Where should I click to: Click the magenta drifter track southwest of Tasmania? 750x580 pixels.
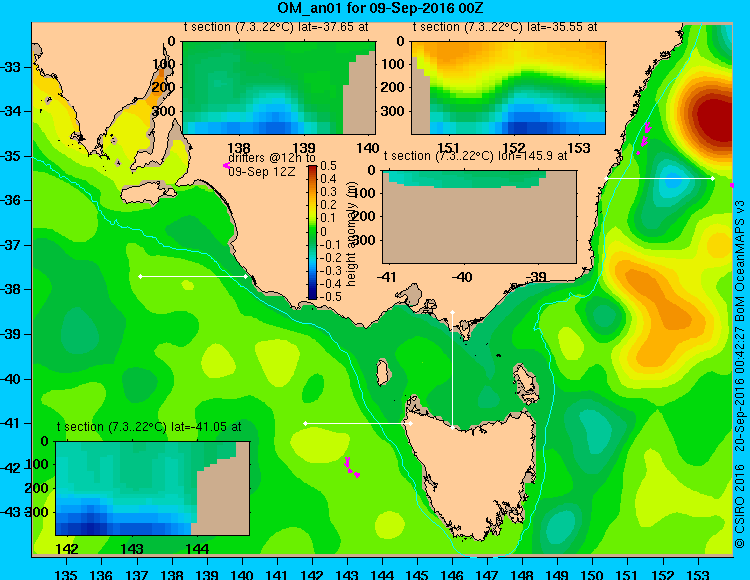pyautogui.click(x=352, y=468)
